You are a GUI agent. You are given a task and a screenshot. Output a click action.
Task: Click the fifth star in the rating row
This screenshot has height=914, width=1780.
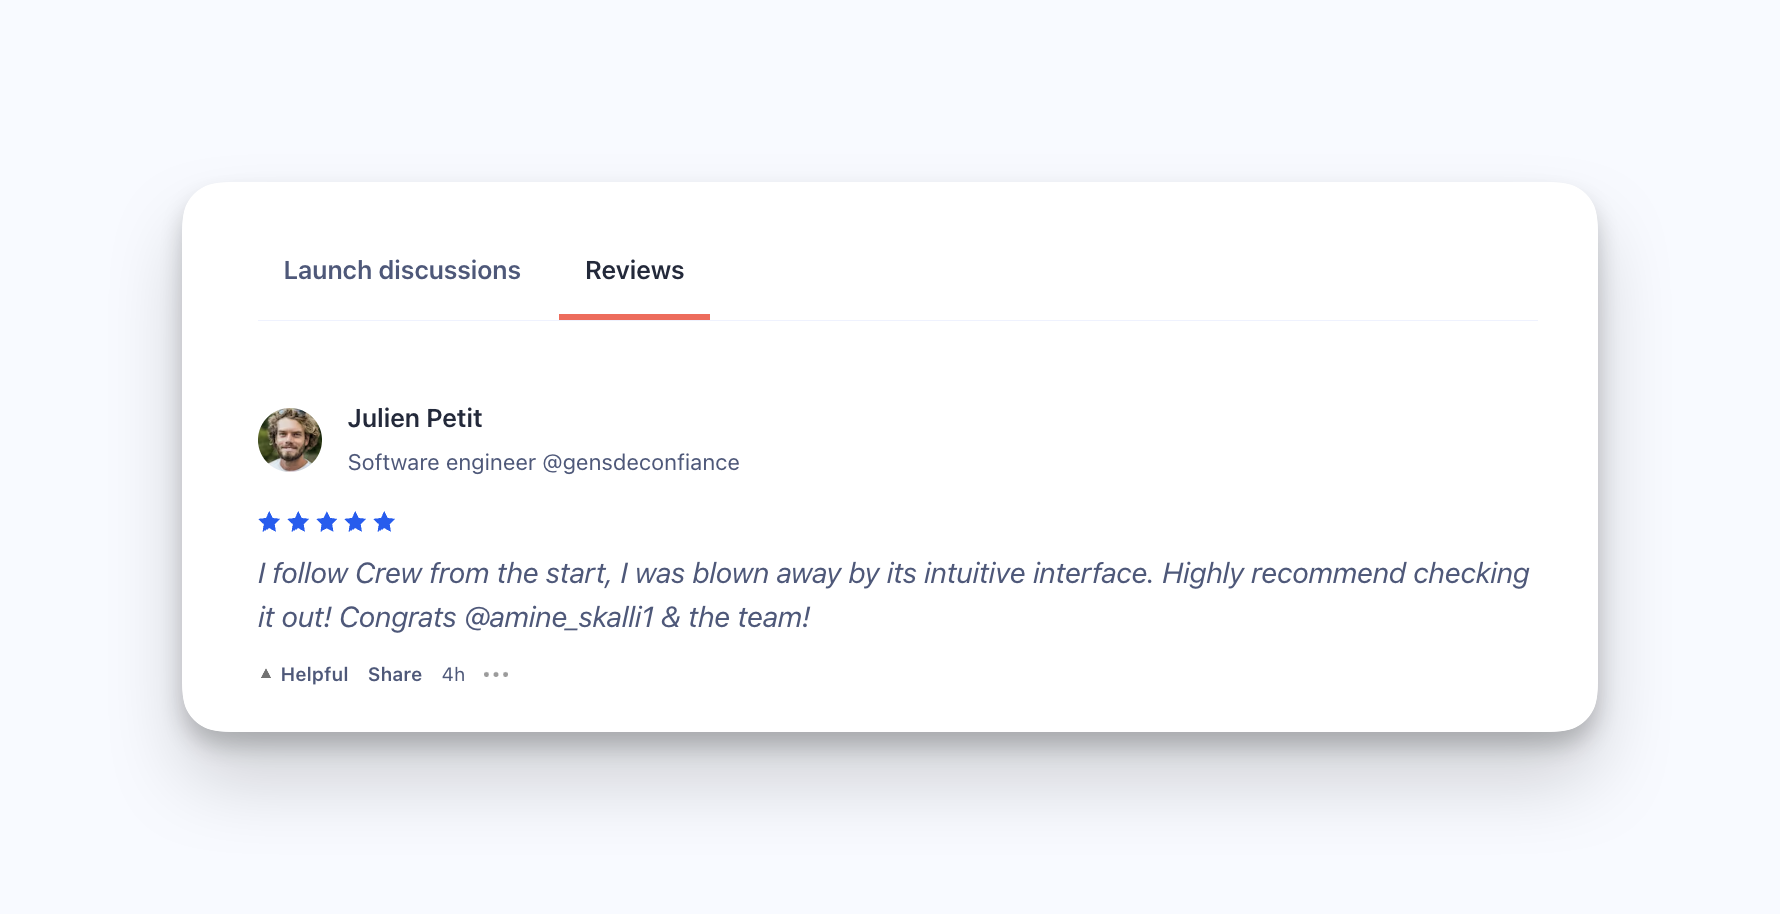[x=383, y=521]
